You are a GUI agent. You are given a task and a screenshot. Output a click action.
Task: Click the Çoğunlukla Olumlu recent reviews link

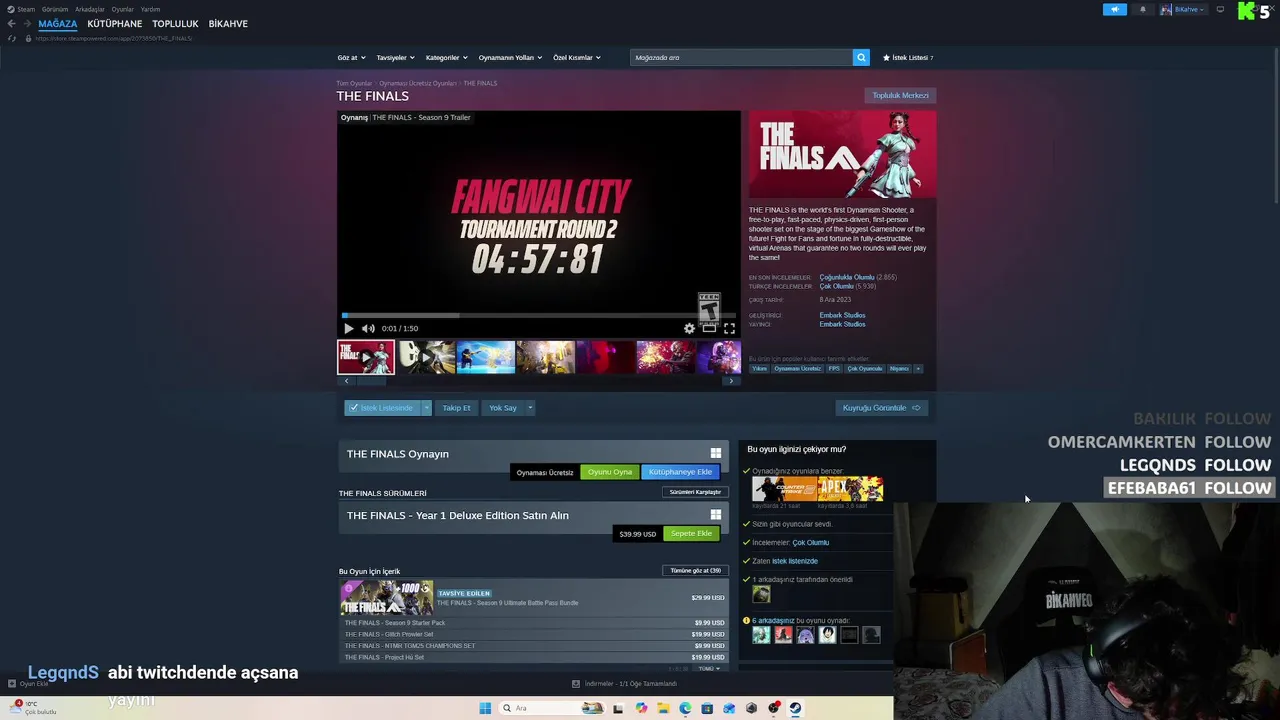846,277
